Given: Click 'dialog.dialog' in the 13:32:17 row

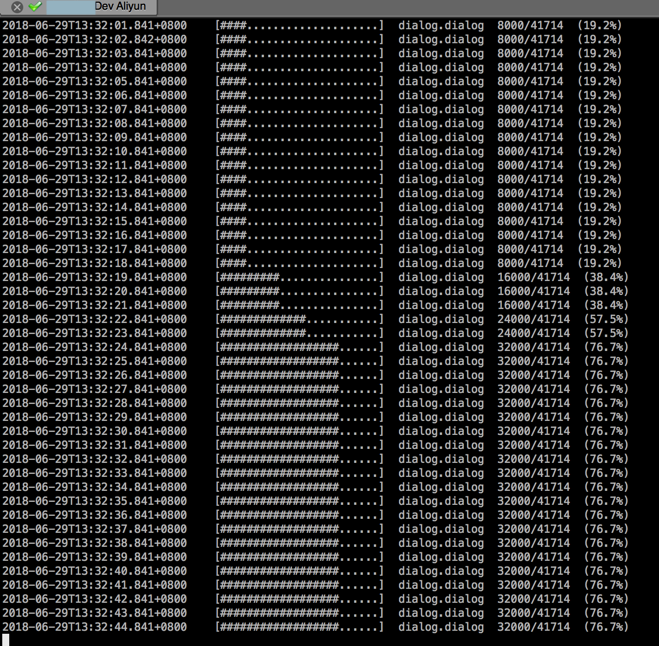Looking at the screenshot, I should coord(441,249).
